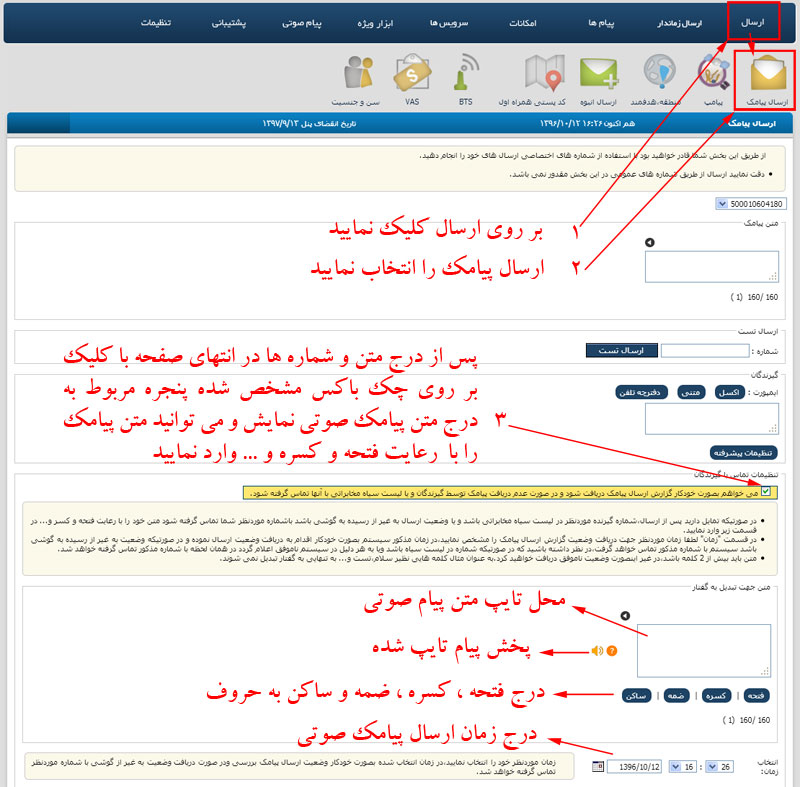
Task: Insert فتحه diacritic button
Action: [x=756, y=695]
